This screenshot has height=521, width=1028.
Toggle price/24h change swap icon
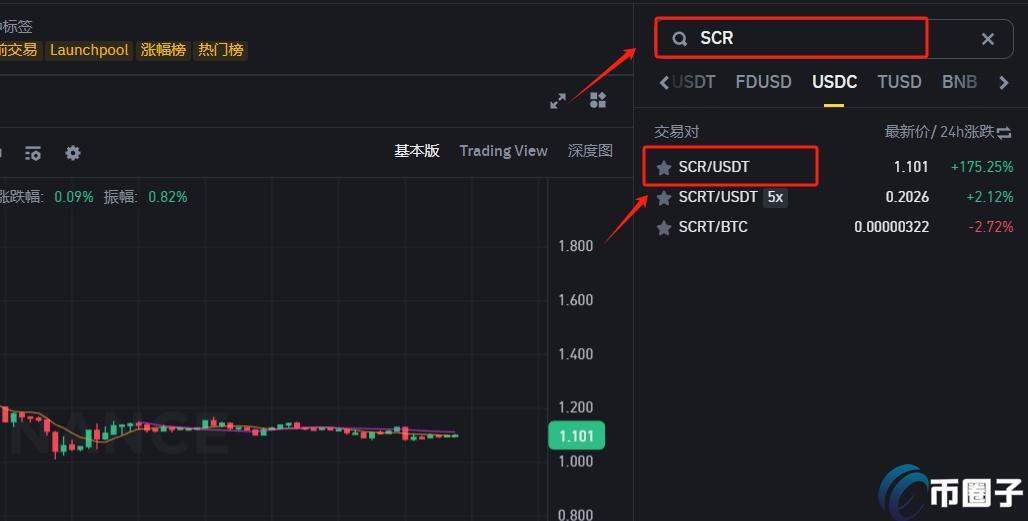pyautogui.click(x=1004, y=133)
